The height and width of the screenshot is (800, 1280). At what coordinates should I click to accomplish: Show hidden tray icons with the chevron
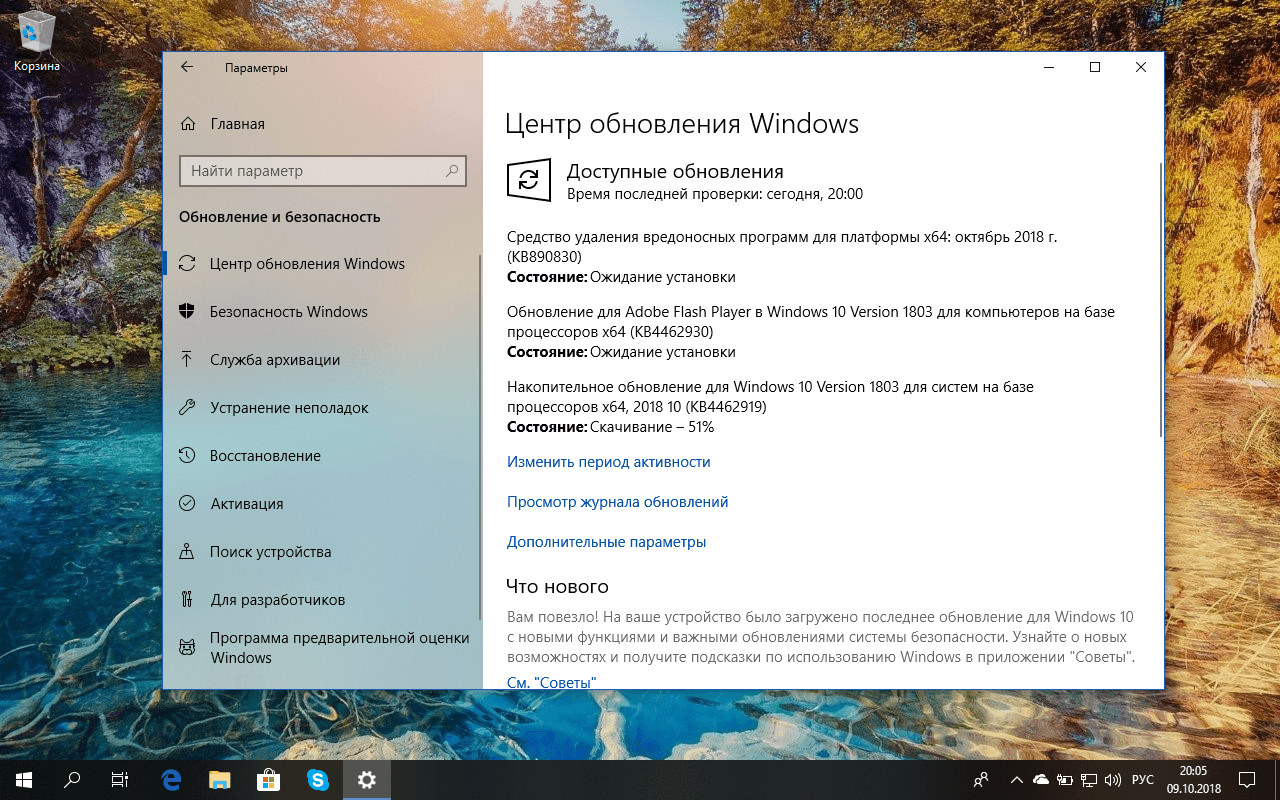[x=1016, y=780]
